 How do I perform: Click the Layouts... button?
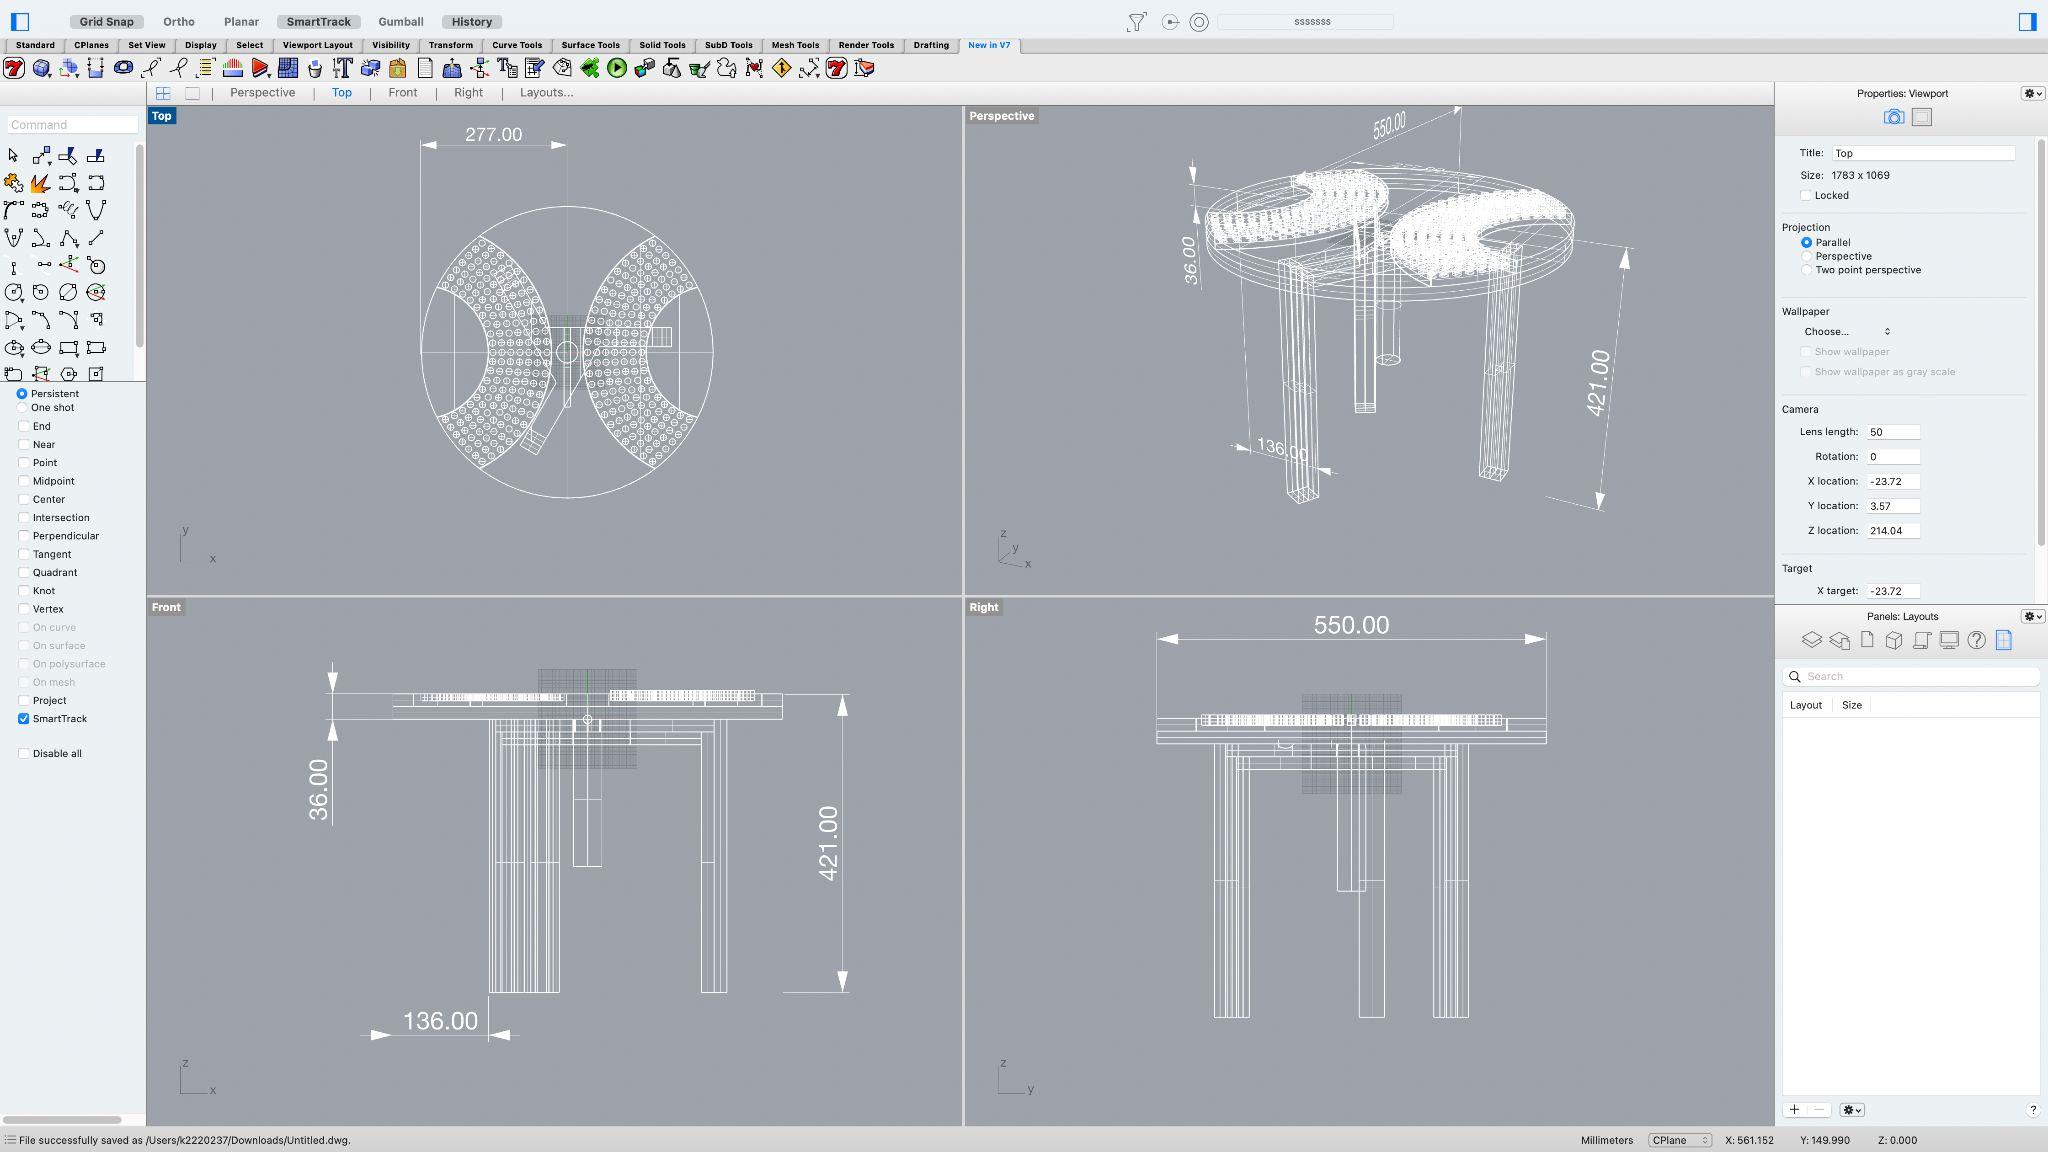click(x=546, y=93)
